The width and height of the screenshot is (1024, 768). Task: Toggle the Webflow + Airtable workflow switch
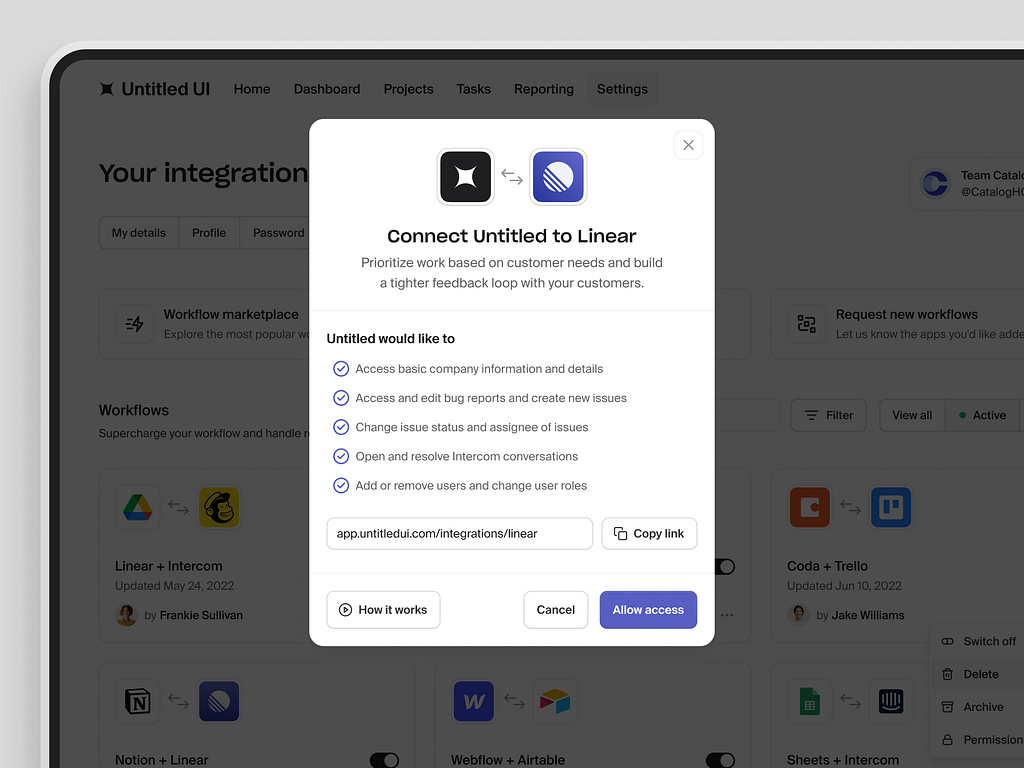pos(720,760)
